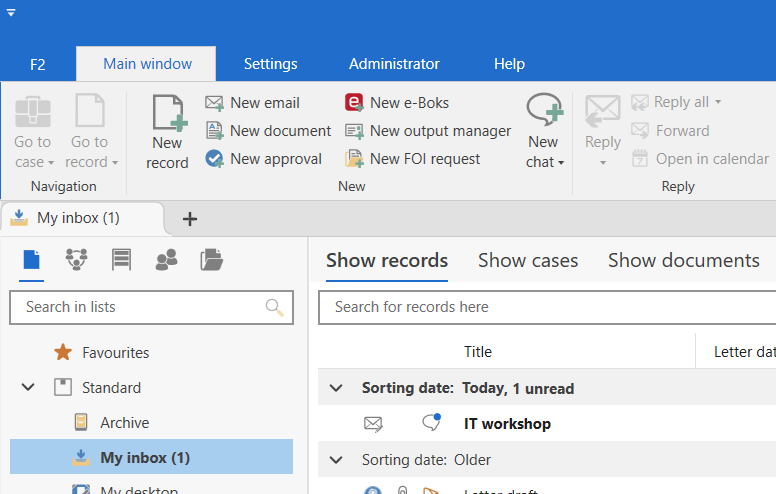Click the New document button

268,131
